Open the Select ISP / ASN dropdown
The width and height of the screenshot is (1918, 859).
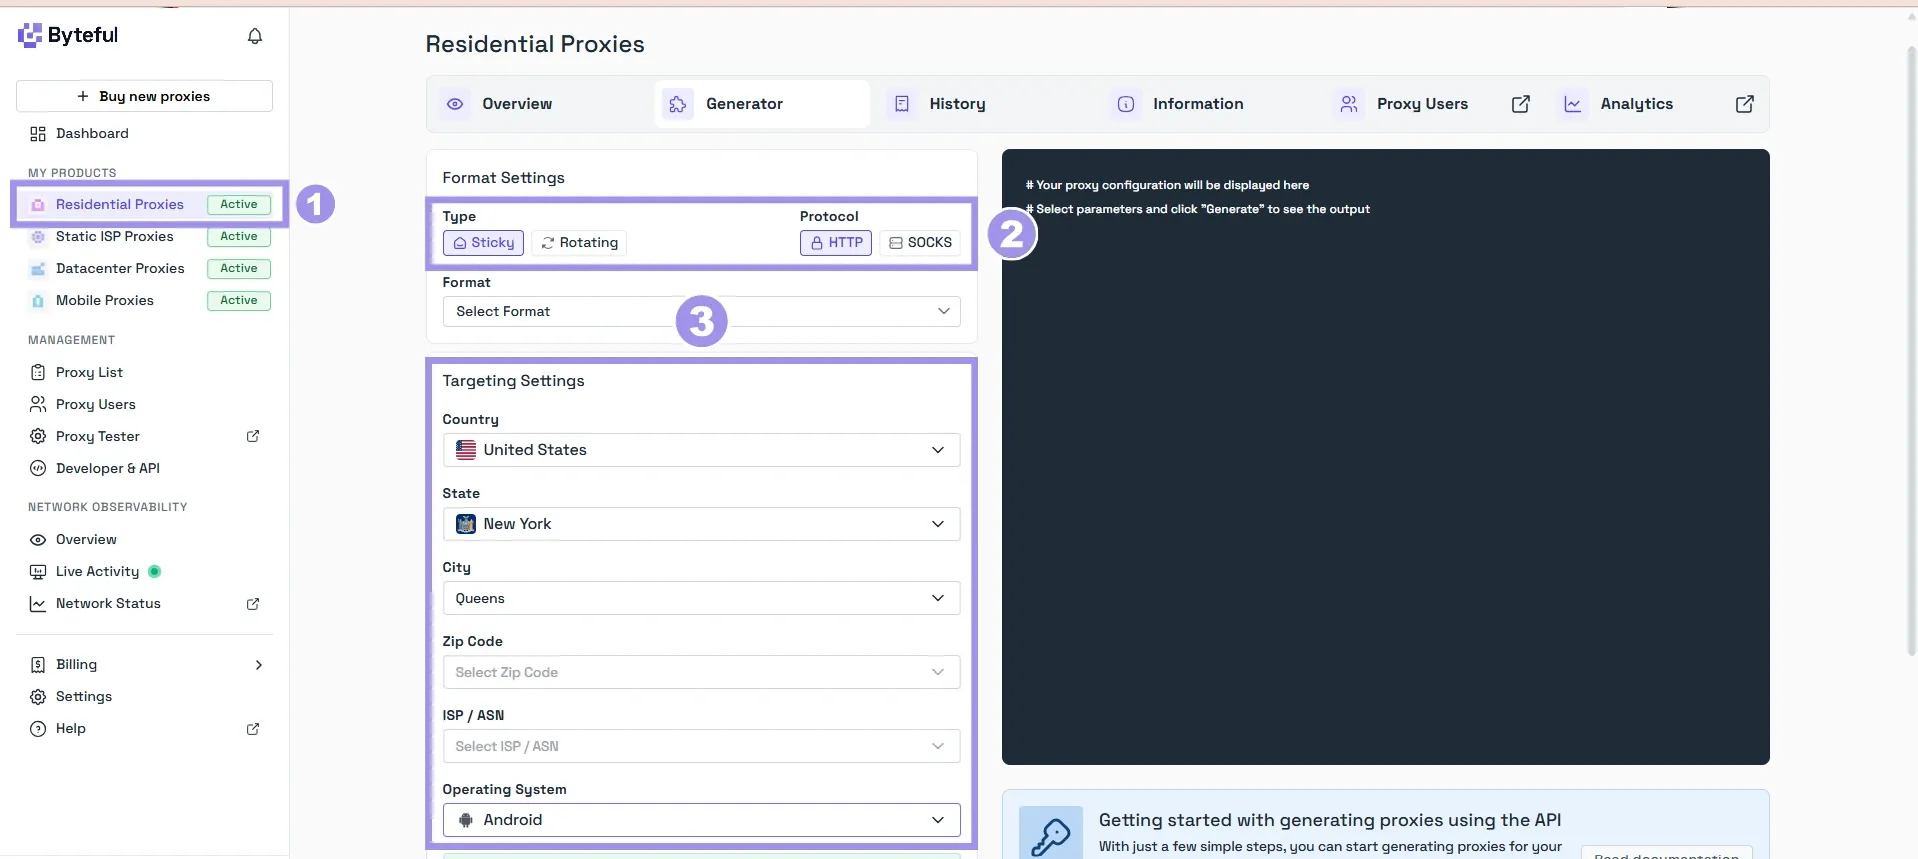(701, 746)
